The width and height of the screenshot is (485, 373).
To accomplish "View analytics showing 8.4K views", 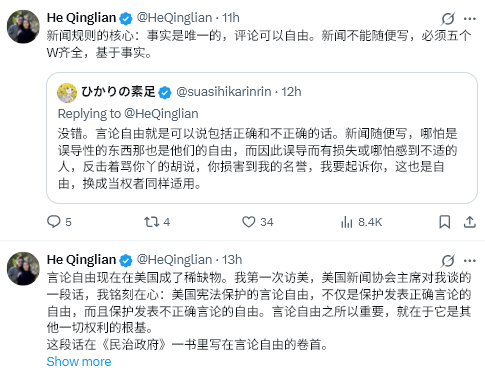I will (347, 222).
